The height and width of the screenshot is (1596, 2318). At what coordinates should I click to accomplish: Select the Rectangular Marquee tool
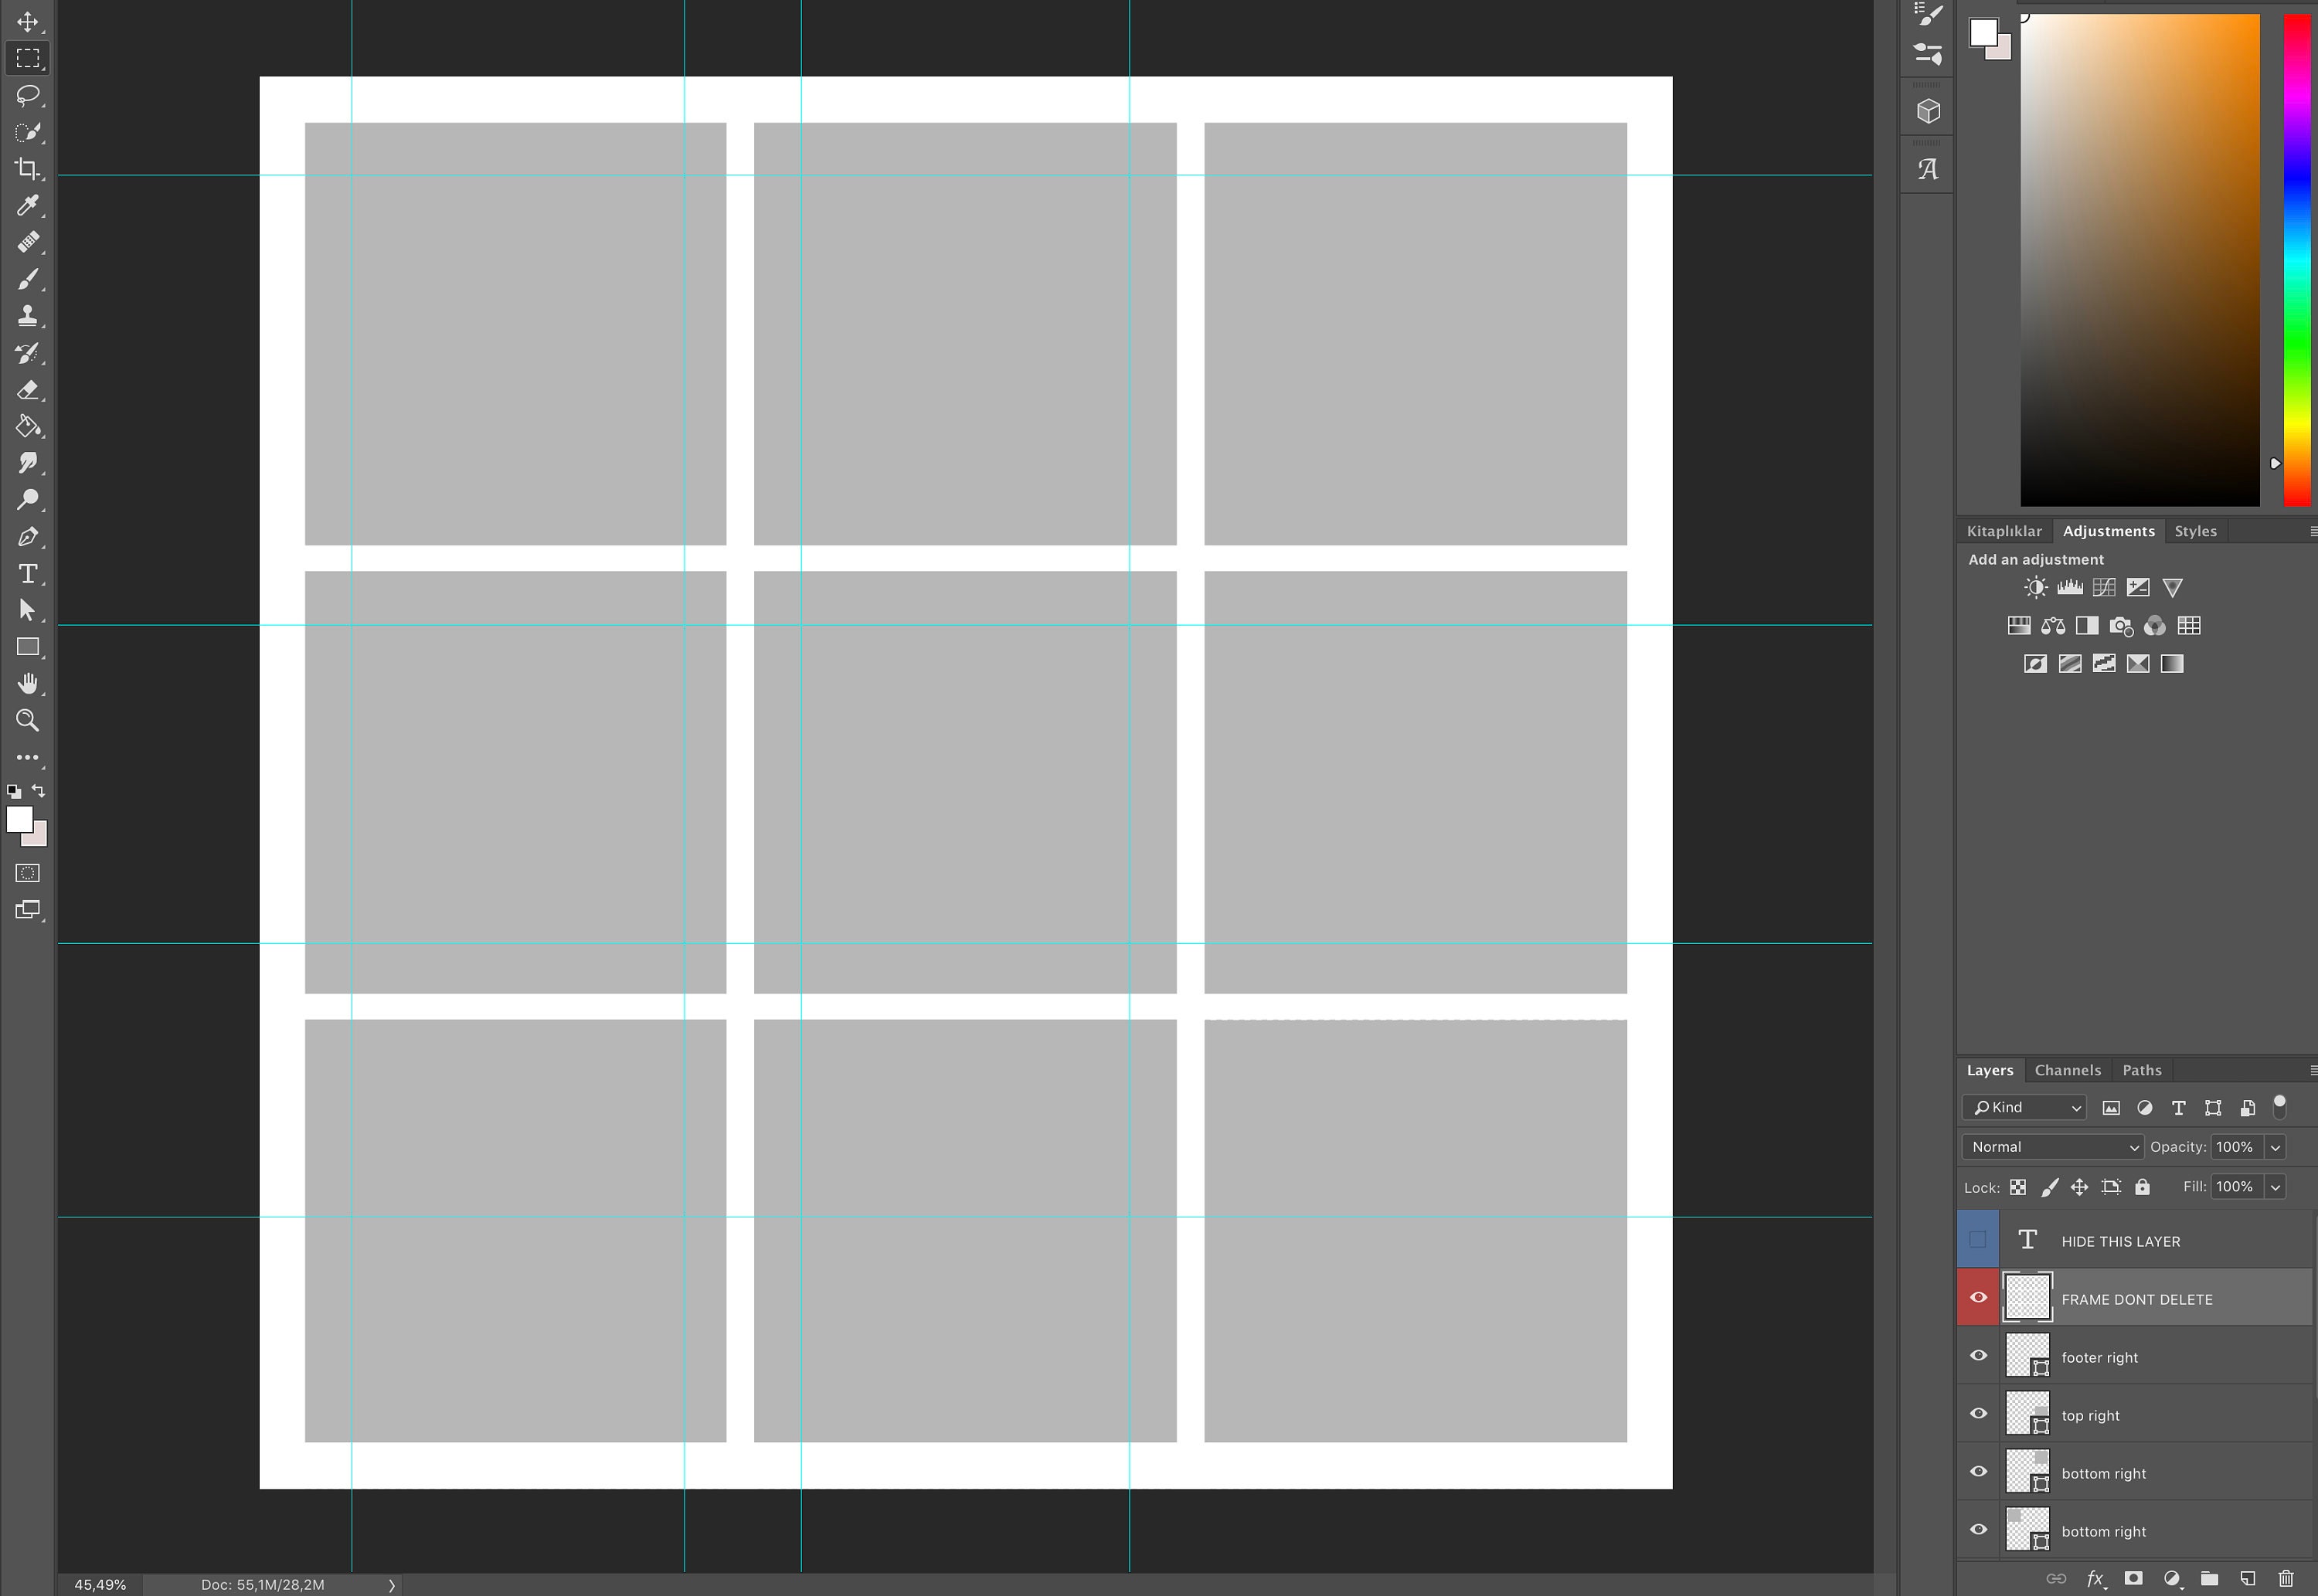[27, 58]
